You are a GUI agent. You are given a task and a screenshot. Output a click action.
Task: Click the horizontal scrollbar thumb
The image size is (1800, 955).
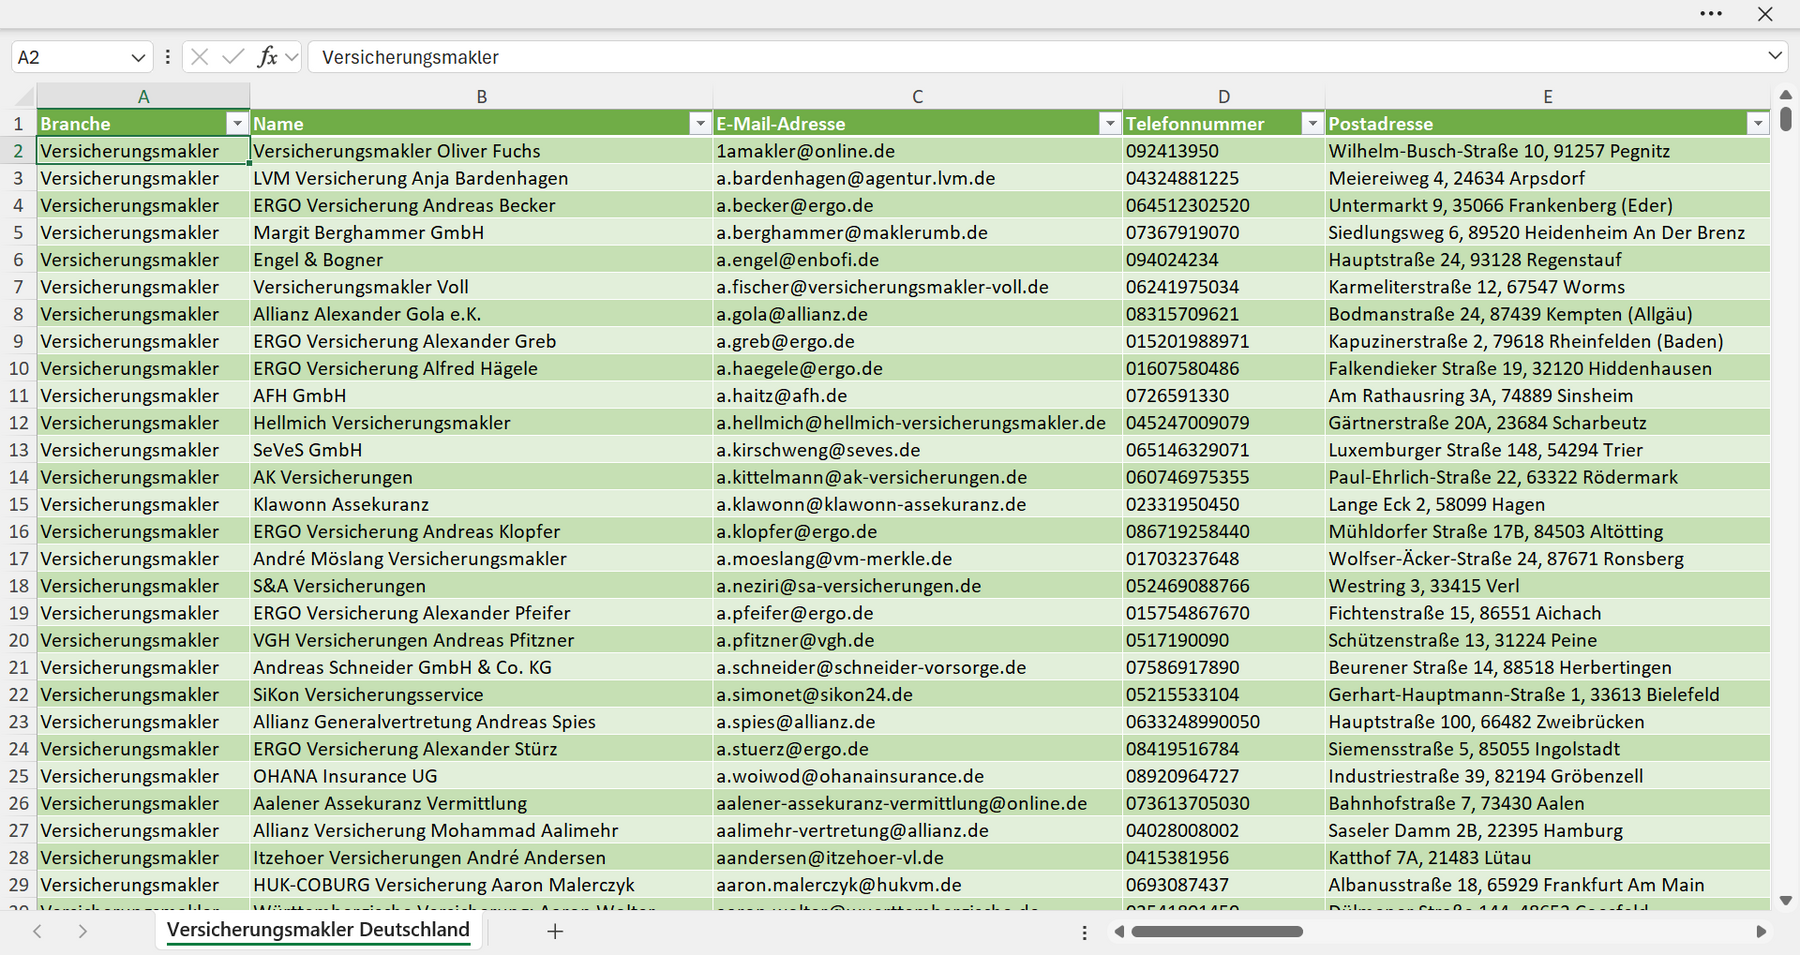coord(1217,931)
